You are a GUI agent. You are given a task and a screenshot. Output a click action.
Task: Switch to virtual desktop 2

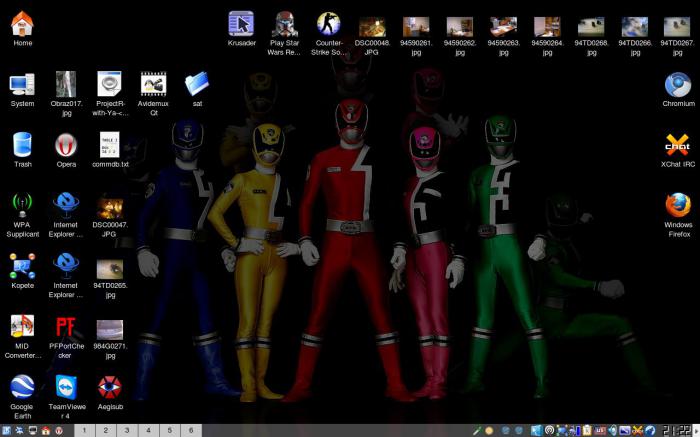coord(106,430)
